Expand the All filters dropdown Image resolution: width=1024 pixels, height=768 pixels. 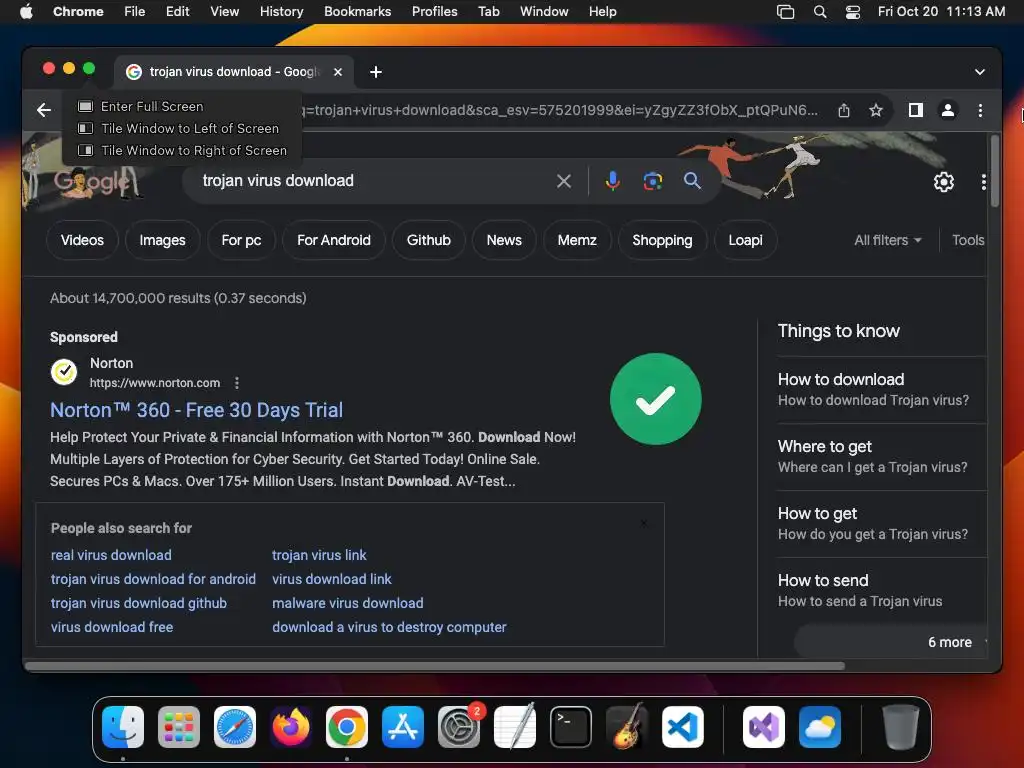[x=888, y=240]
